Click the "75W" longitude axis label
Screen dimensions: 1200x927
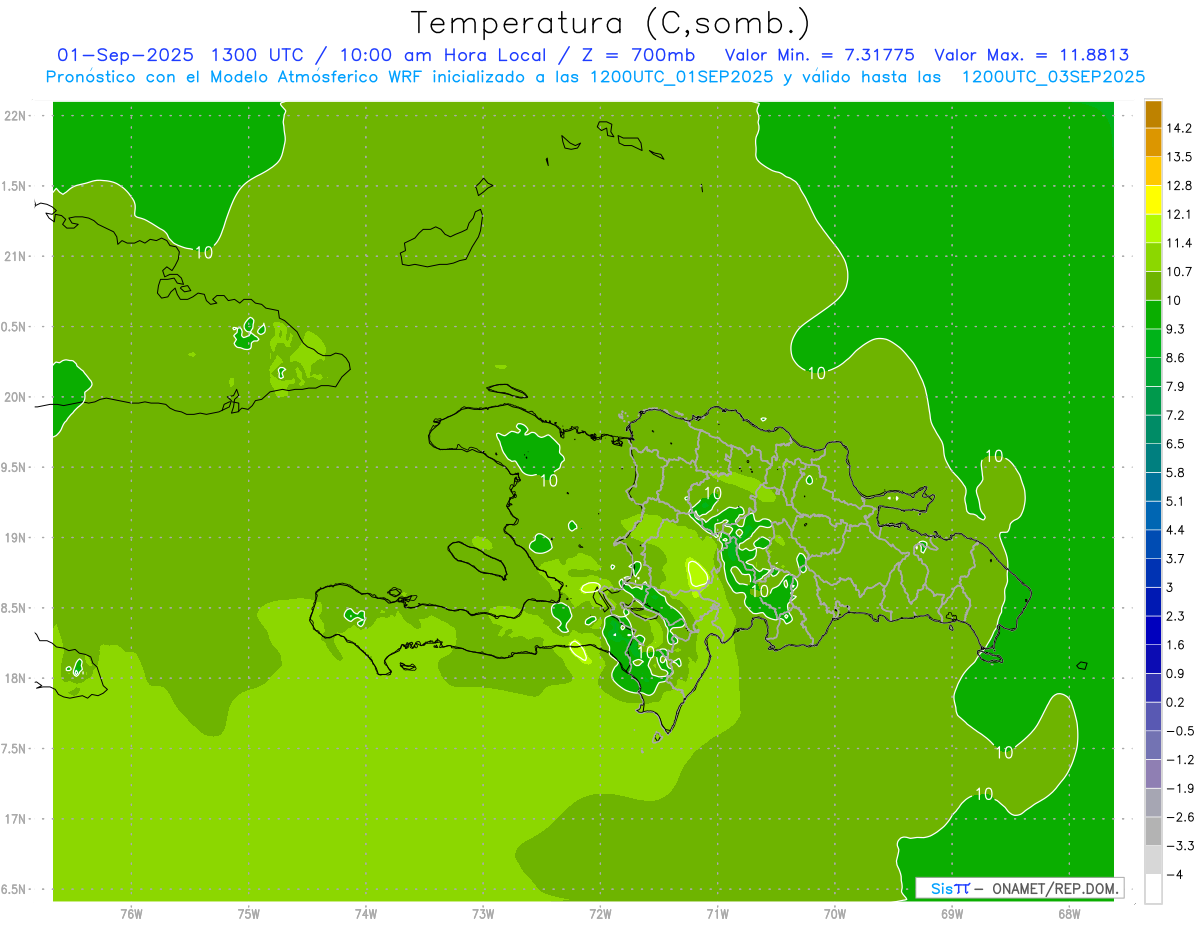[x=249, y=914]
